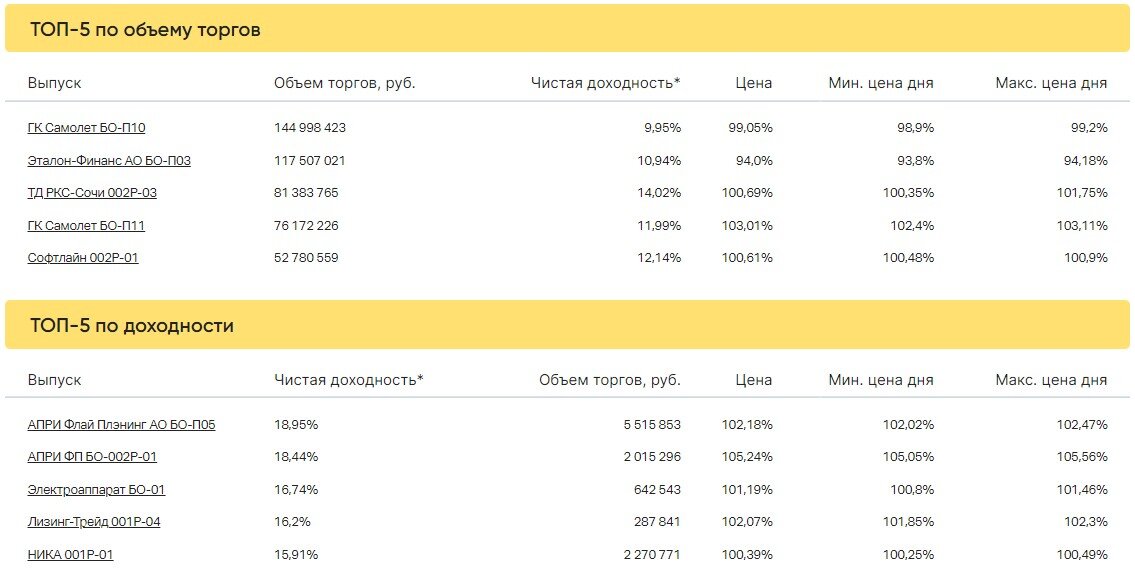Image resolution: width=1135 pixels, height=582 pixels.
Task: Click the Цена column header in the yield table
Action: pos(754,380)
